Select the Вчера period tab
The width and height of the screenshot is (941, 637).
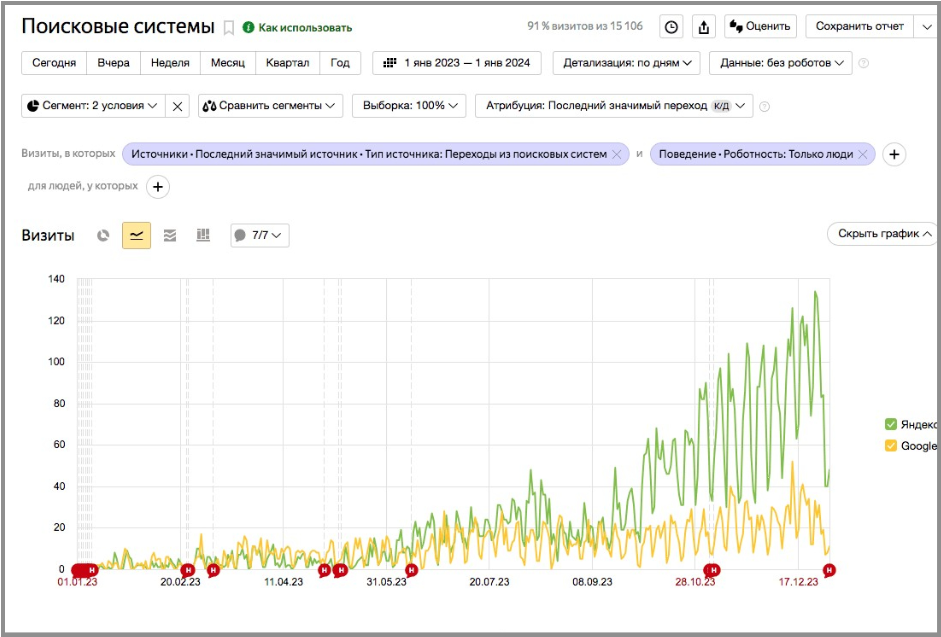pyautogui.click(x=113, y=63)
